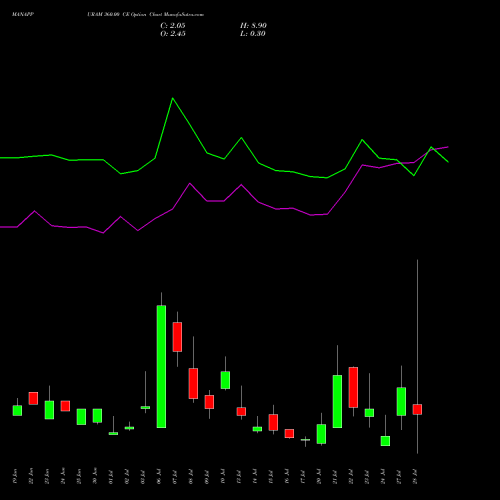Click the URAM 260.00 CE Options chart title
This screenshot has width=500, height=500.
click(145, 15)
